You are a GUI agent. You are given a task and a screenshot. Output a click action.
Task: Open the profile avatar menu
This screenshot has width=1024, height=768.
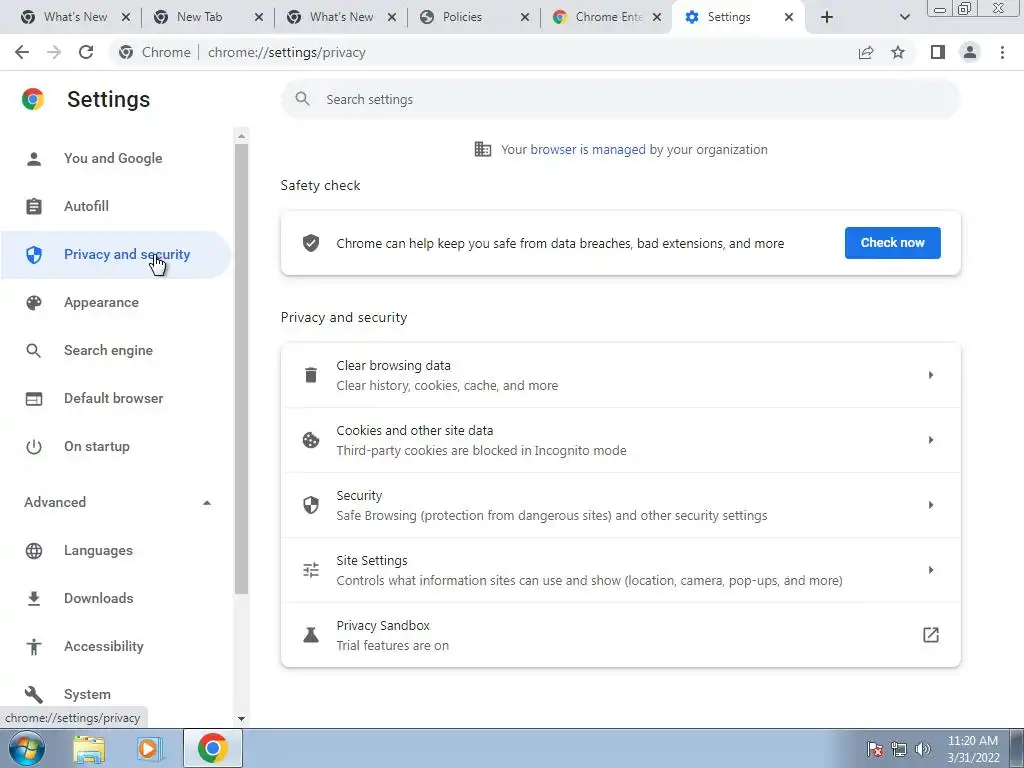tap(970, 52)
